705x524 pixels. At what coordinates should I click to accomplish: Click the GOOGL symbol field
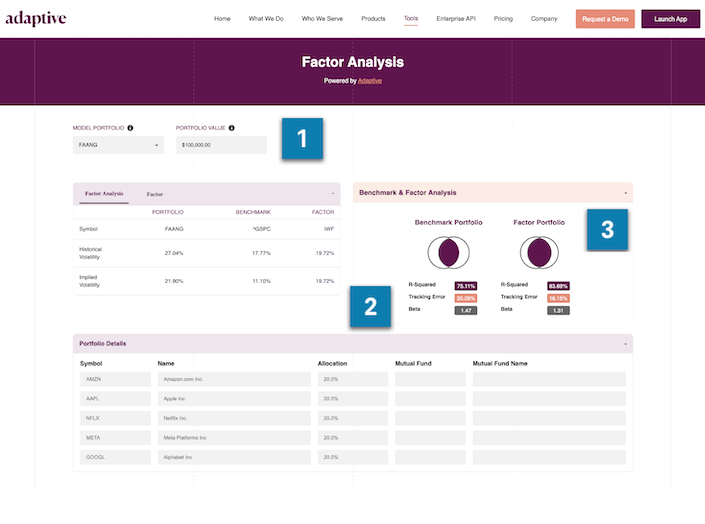point(116,457)
